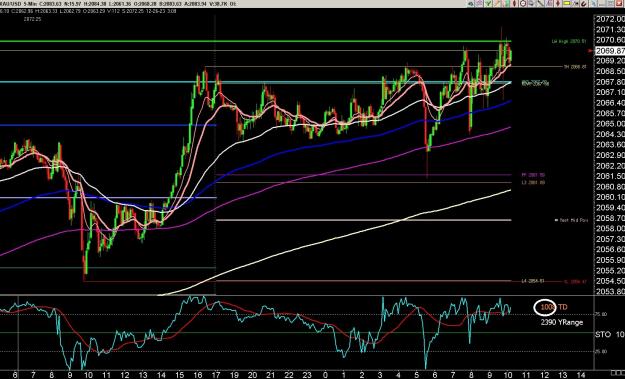Click the highlighted current price 2069.87 label

[609, 51]
